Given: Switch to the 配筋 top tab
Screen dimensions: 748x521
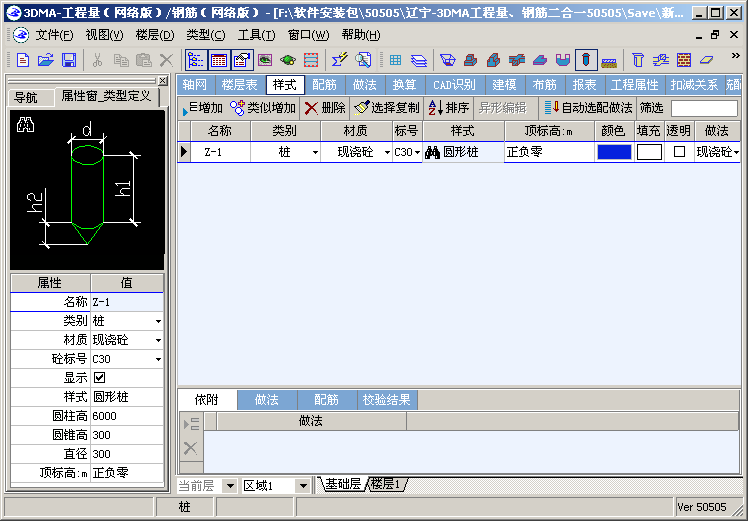Looking at the screenshot, I should coord(324,85).
